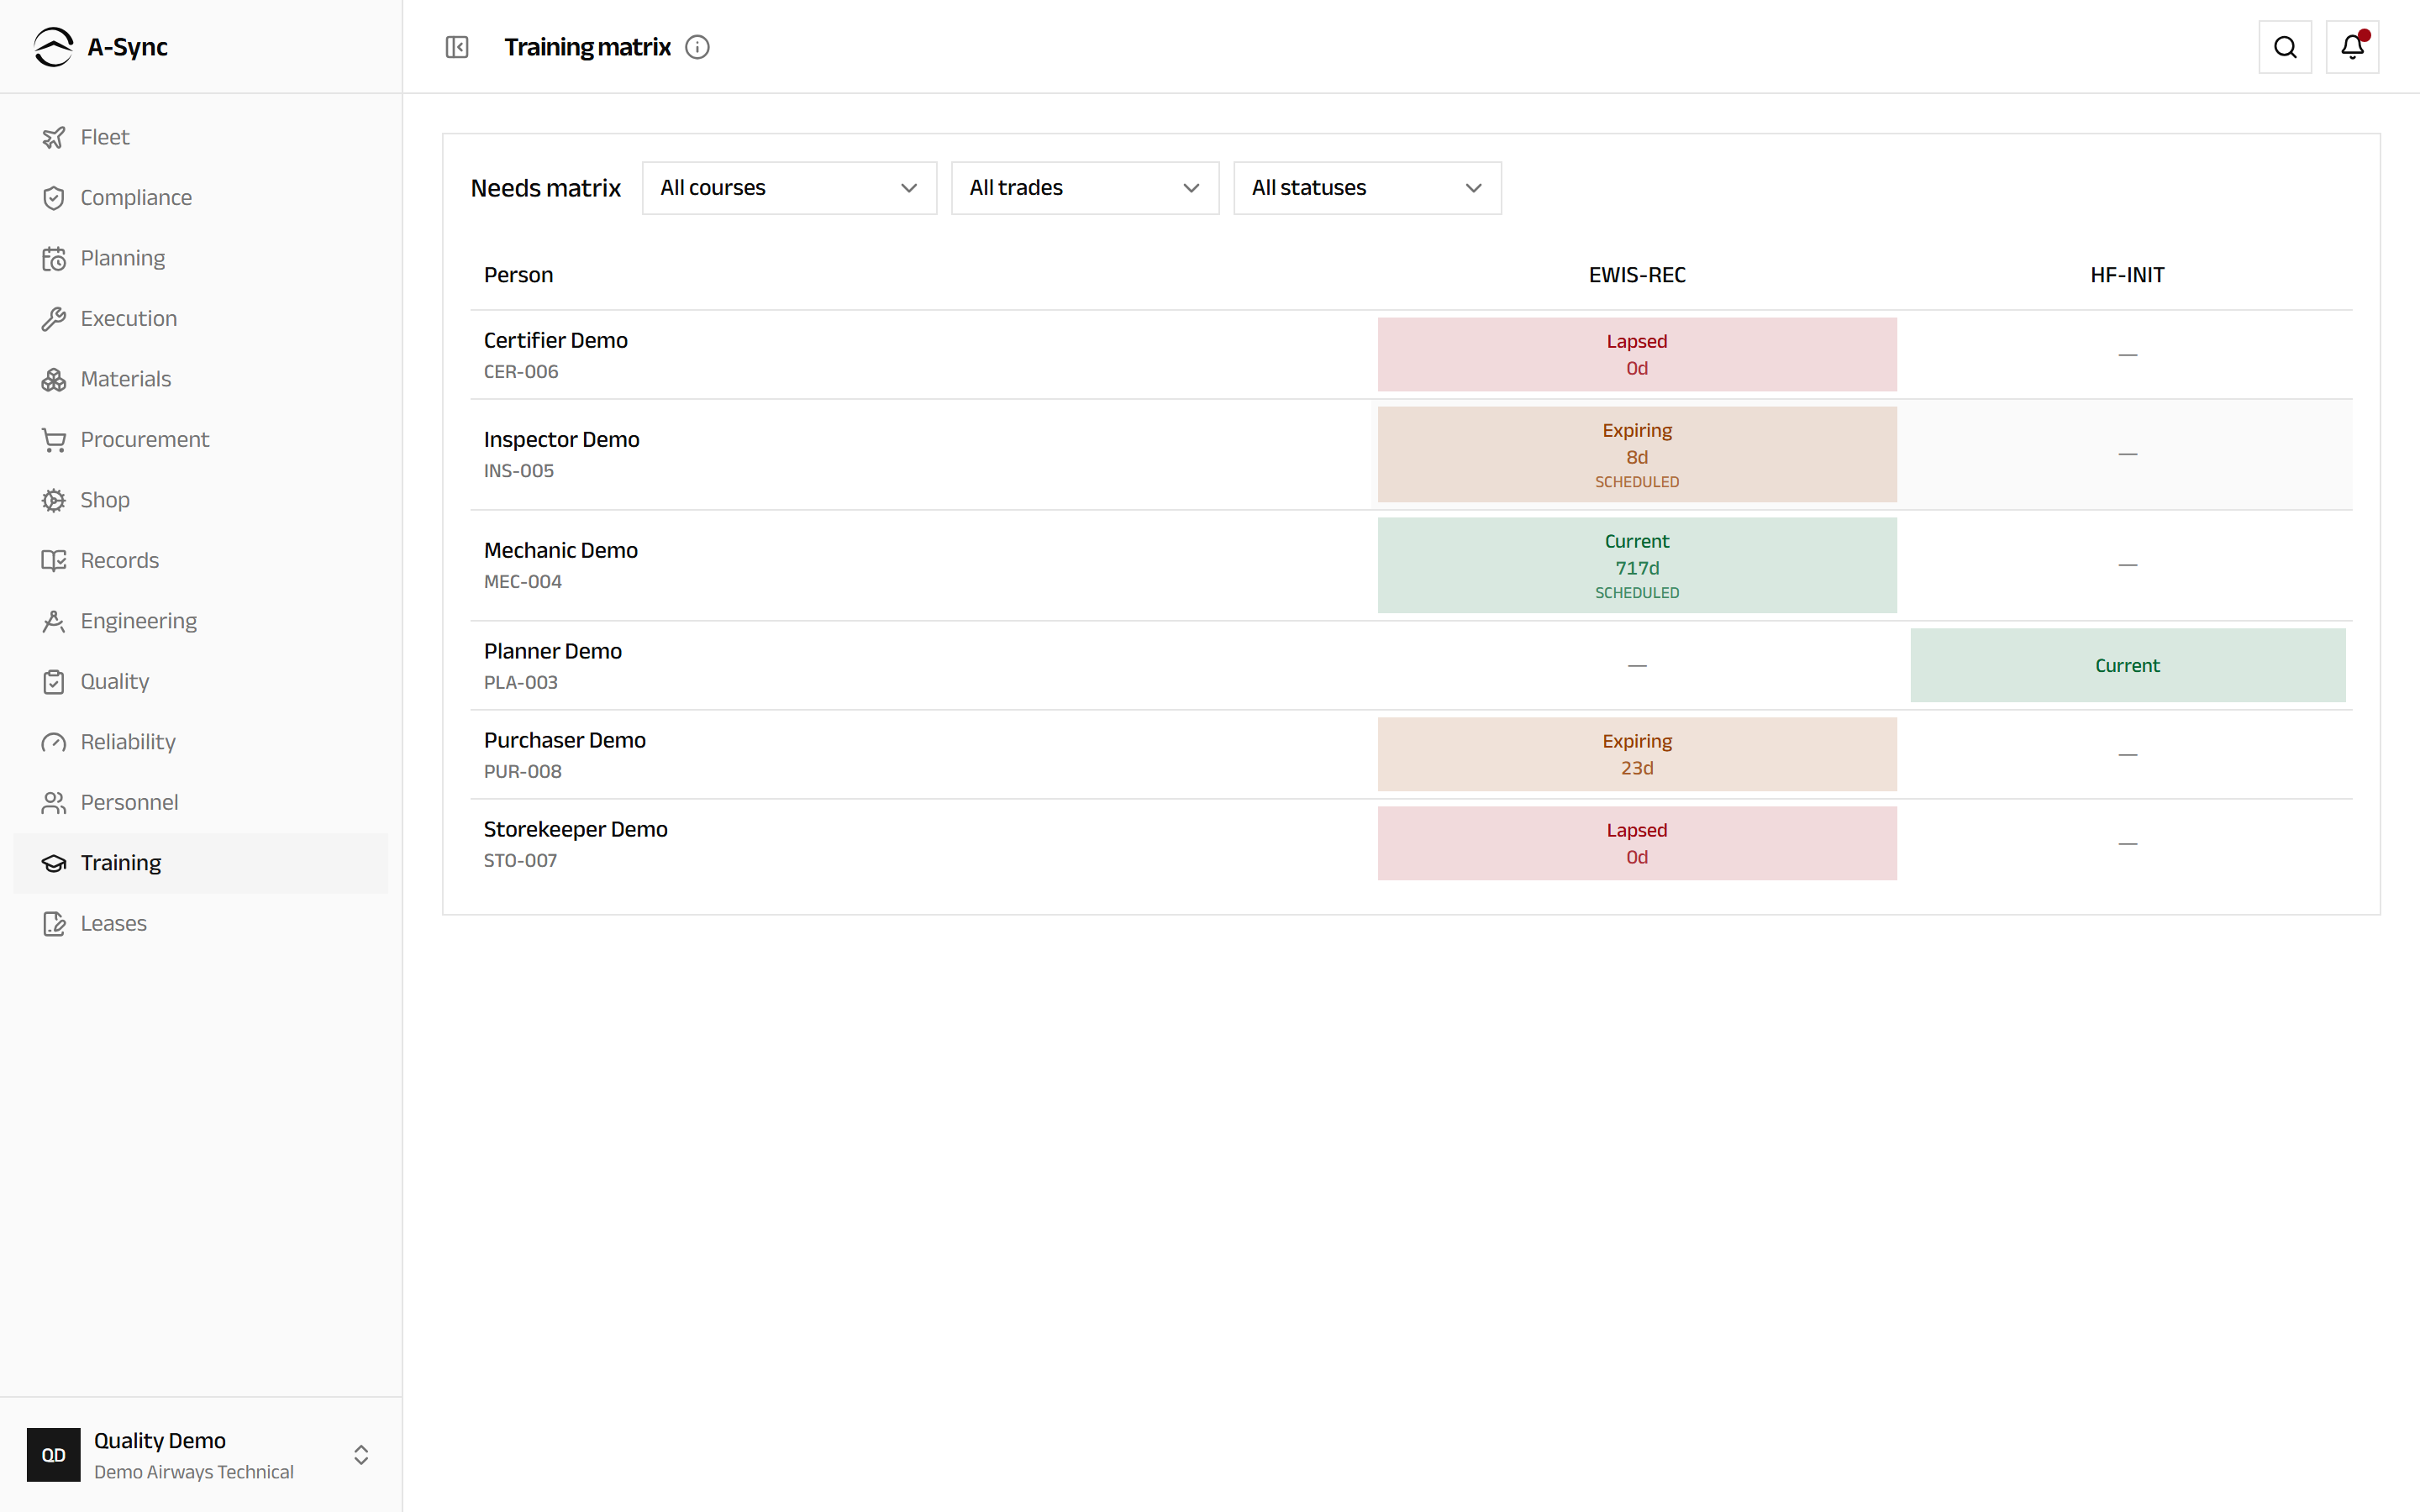Click the Procurement cart icon

click(54, 440)
